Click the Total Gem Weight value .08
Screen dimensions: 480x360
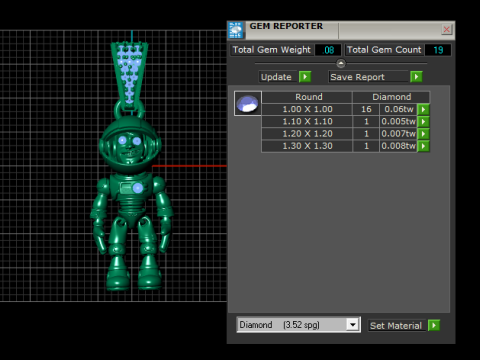pyautogui.click(x=328, y=50)
